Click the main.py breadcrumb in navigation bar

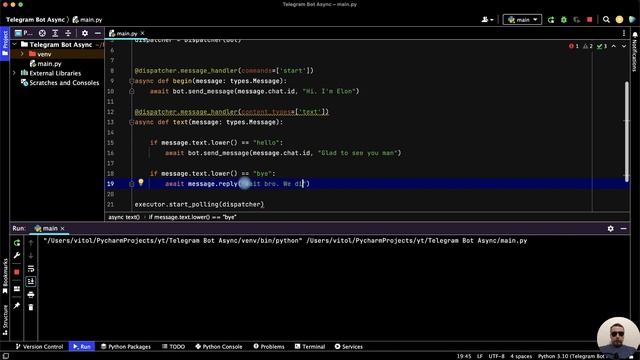[x=87, y=20]
